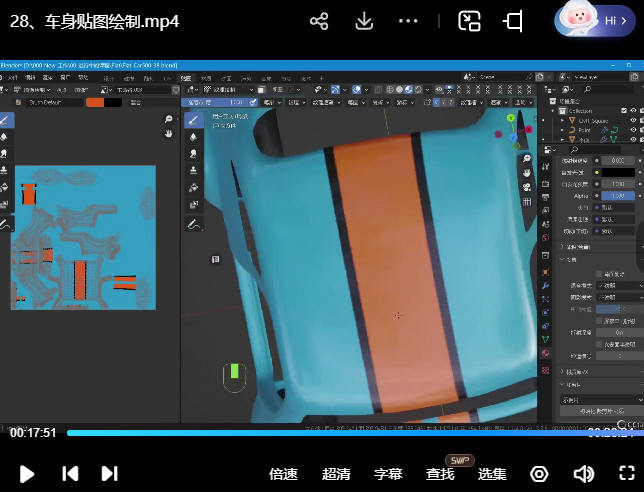Open the 倍速 playback speed menu
The image size is (644, 492).
tap(284, 474)
